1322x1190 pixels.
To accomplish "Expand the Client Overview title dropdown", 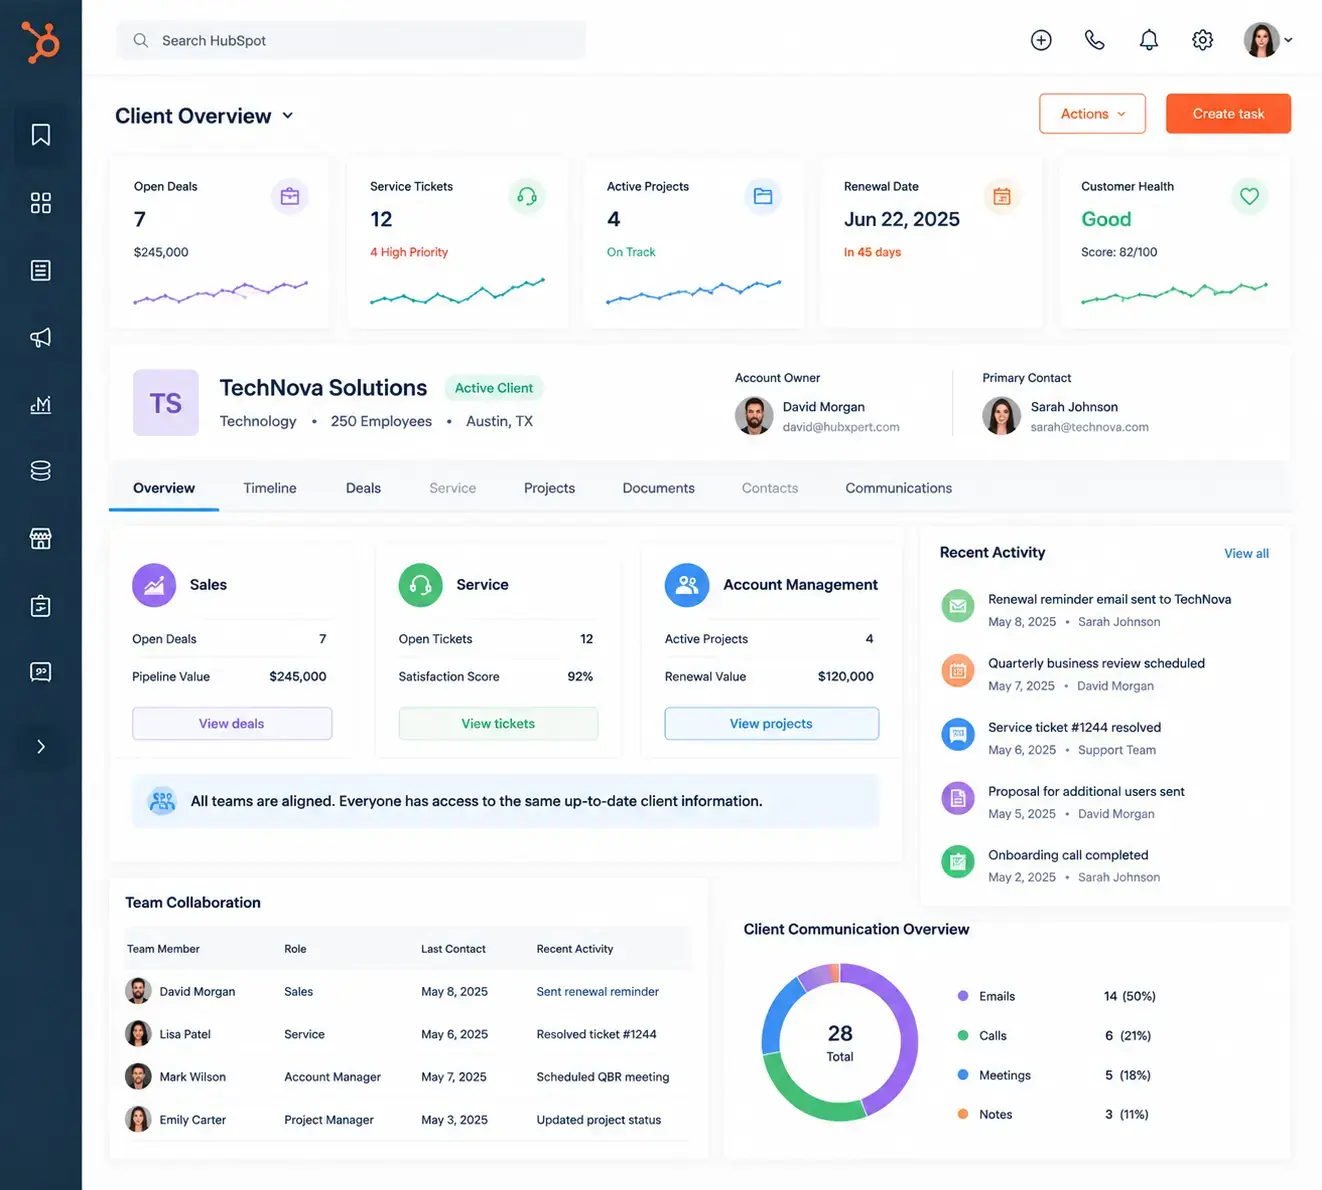I will [288, 115].
